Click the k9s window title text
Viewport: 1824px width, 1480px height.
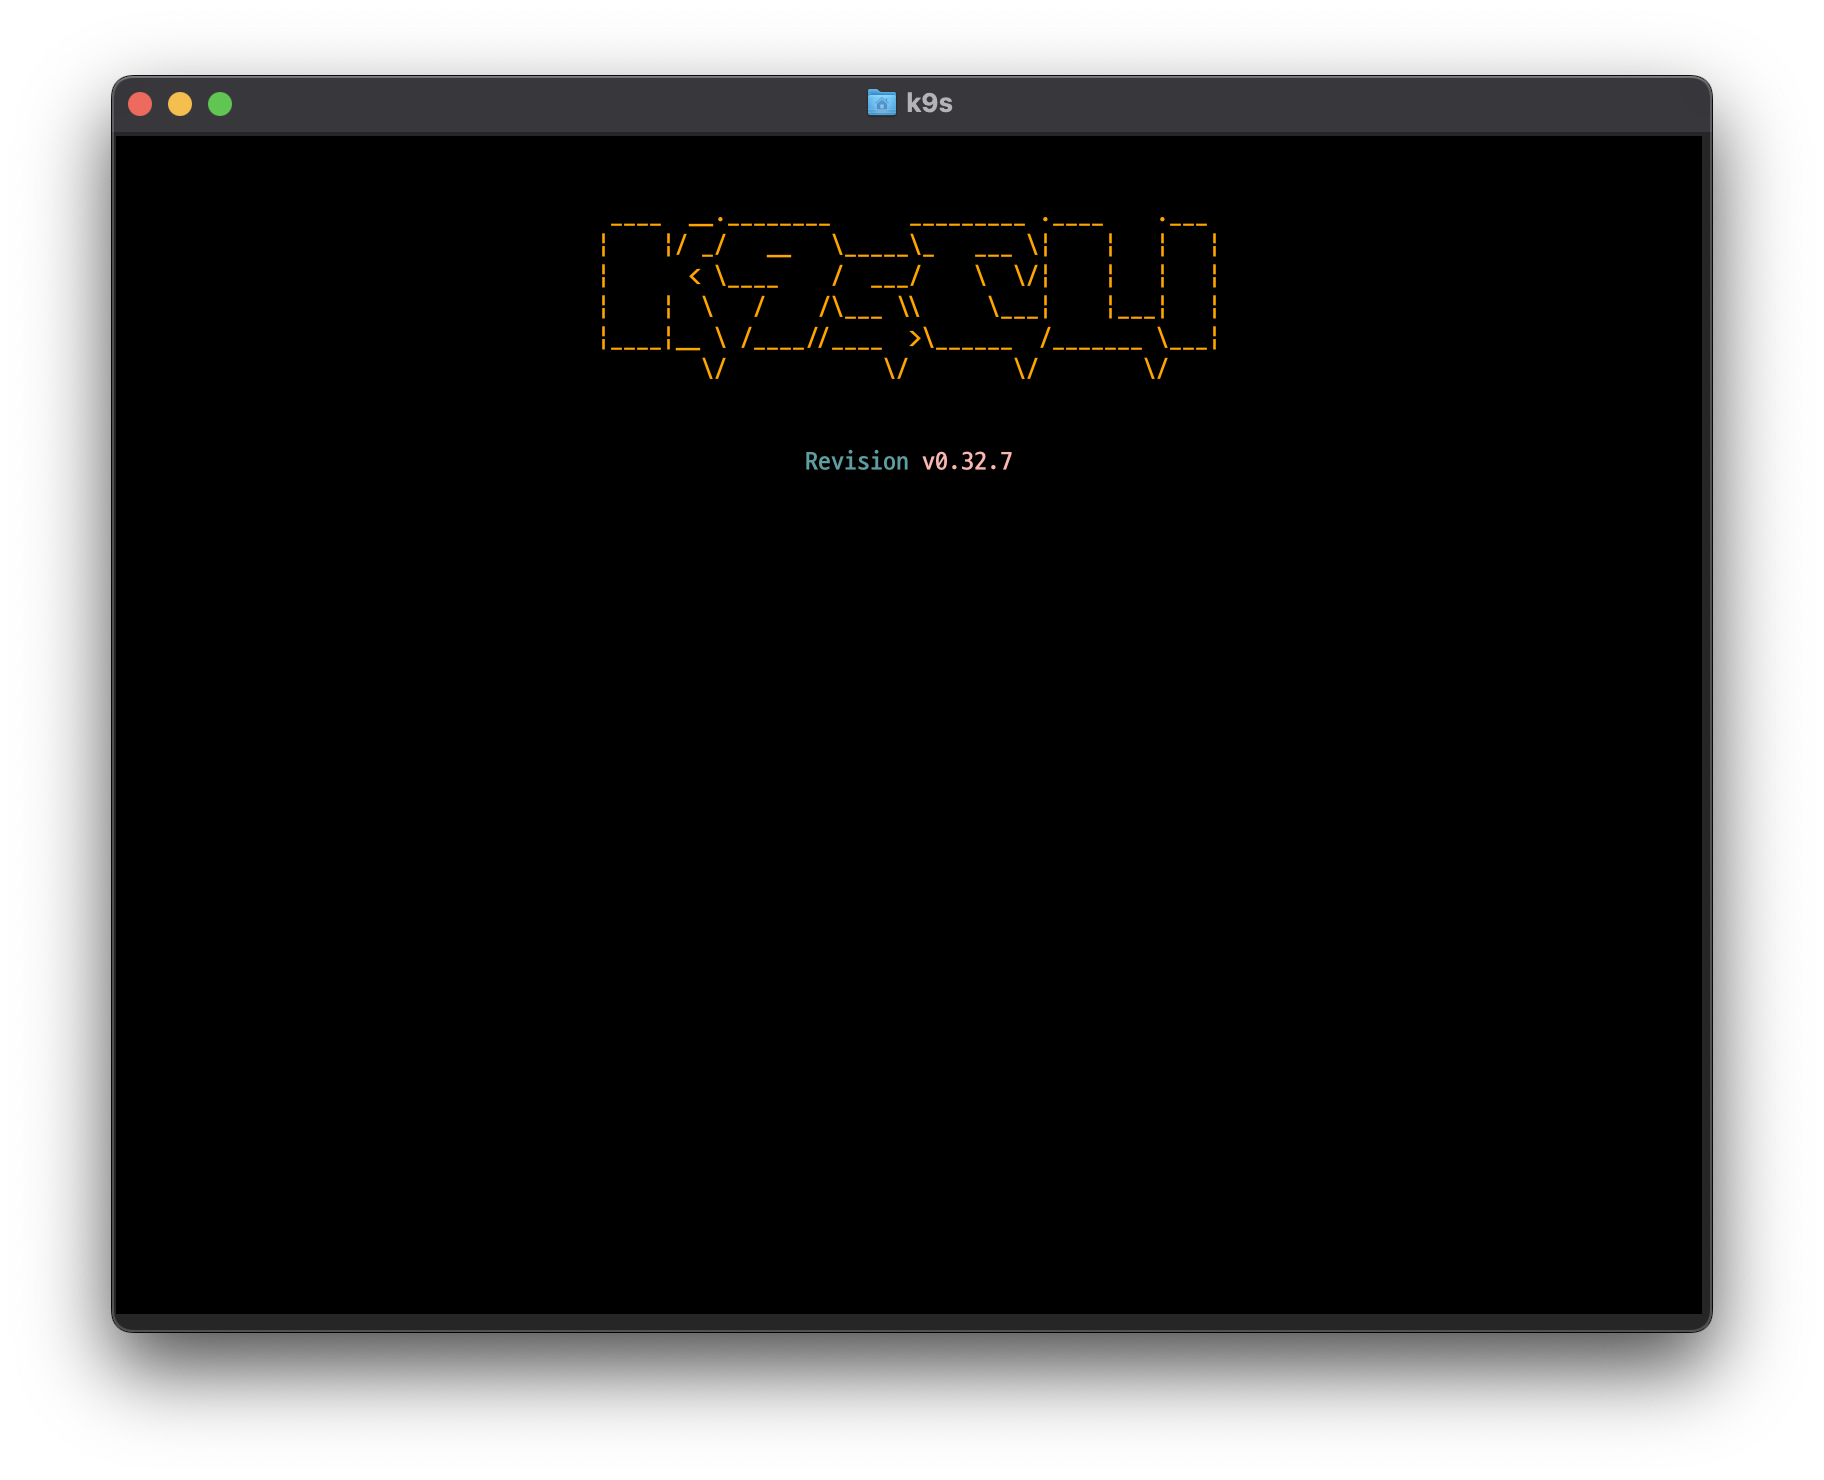coord(929,103)
